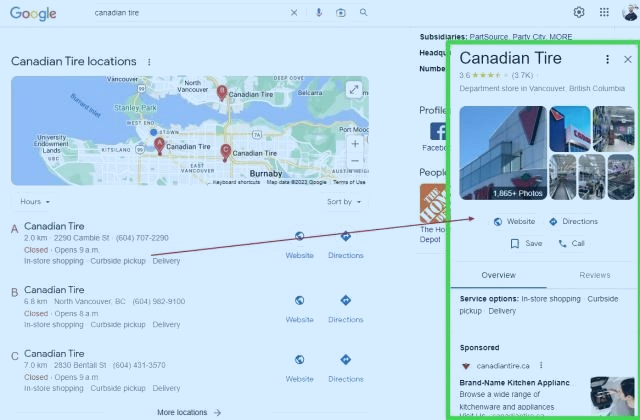This screenshot has width=640, height=420.
Task: Open more options in Canadian Tire panel
Action: (x=607, y=60)
